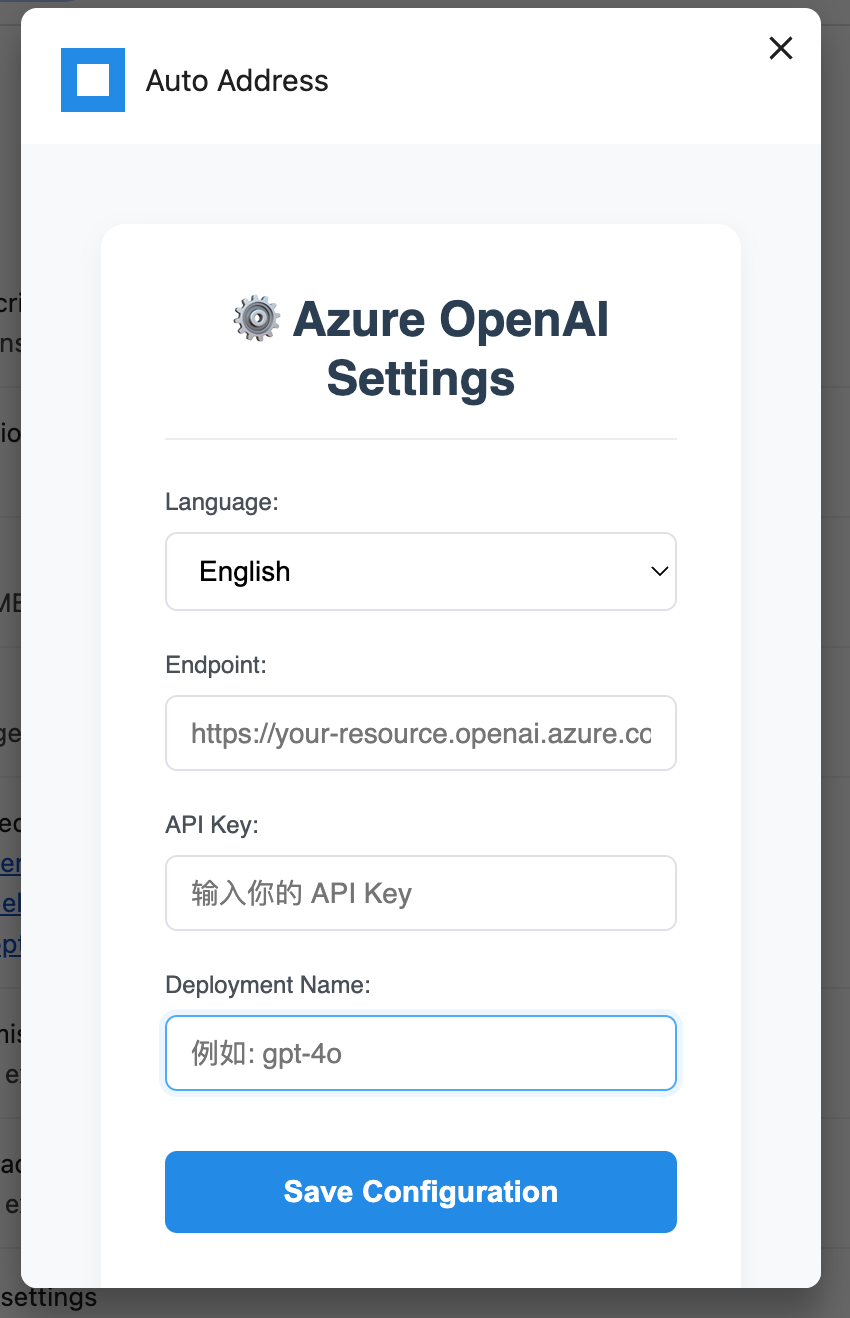This screenshot has height=1318, width=850.
Task: Click the Azure OpenAI Settings heading
Action: pos(420,348)
